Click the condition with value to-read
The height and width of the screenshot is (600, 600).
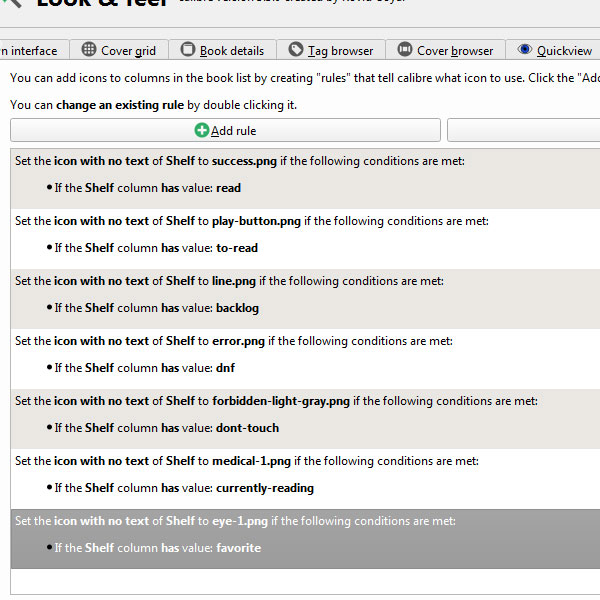(x=152, y=248)
